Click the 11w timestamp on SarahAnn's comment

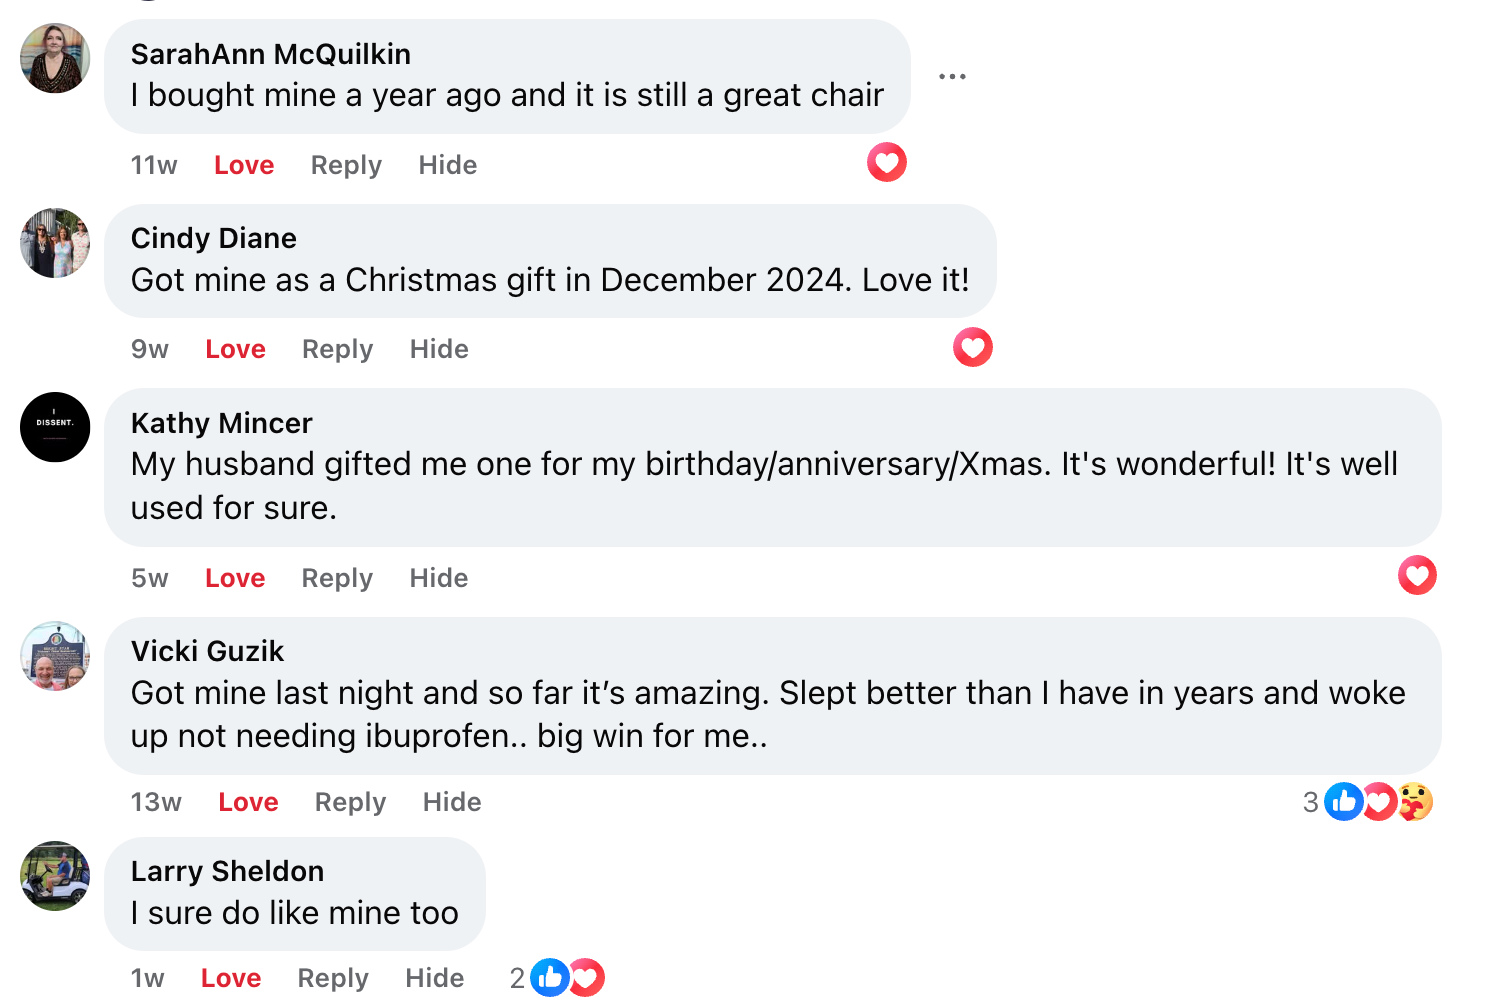click(154, 165)
